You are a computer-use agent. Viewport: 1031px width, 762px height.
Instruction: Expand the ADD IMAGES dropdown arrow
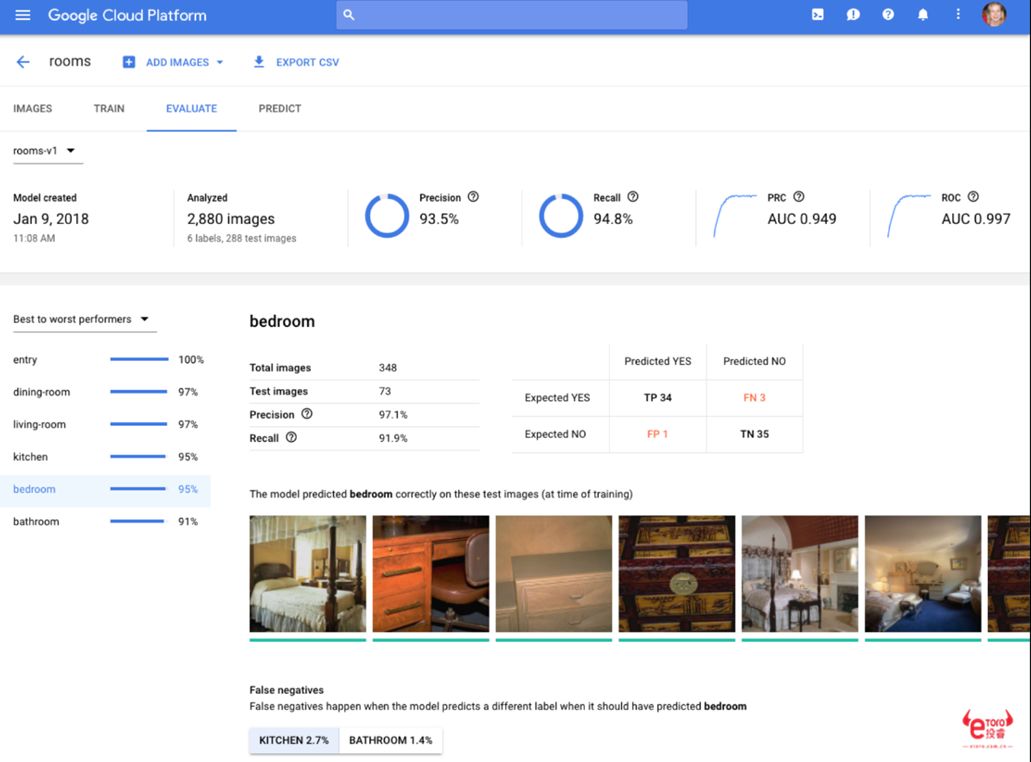(x=220, y=62)
